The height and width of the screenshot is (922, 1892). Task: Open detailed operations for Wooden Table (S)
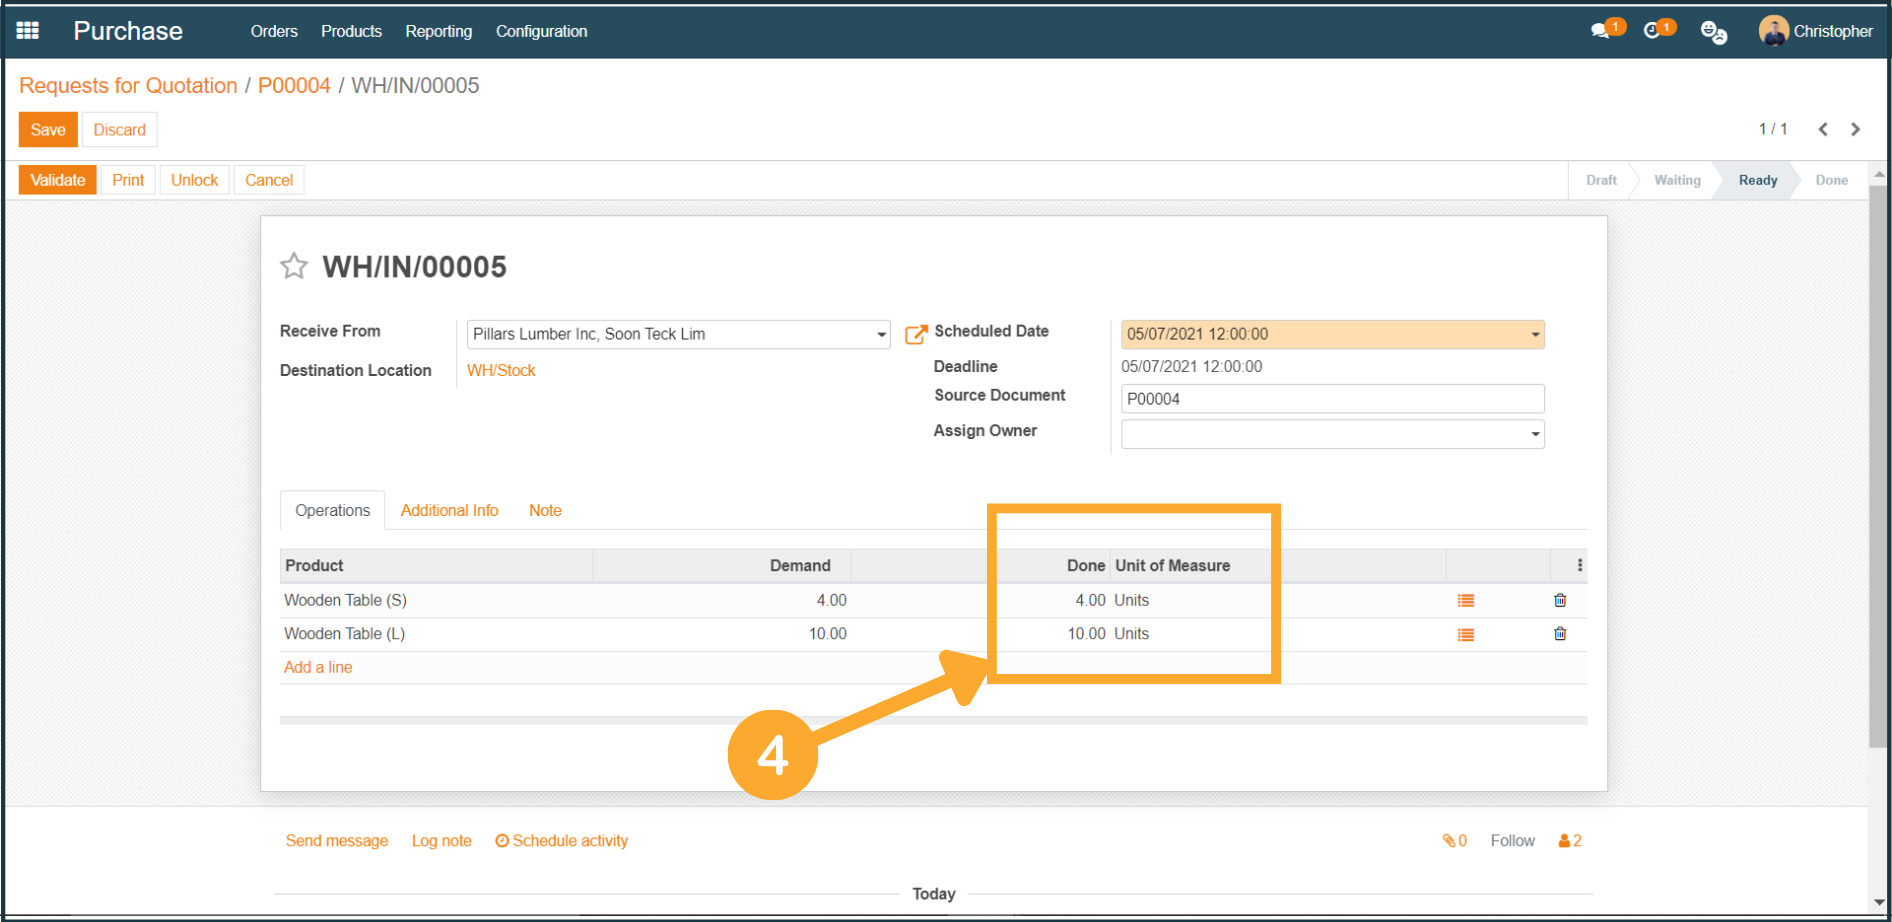pos(1466,601)
